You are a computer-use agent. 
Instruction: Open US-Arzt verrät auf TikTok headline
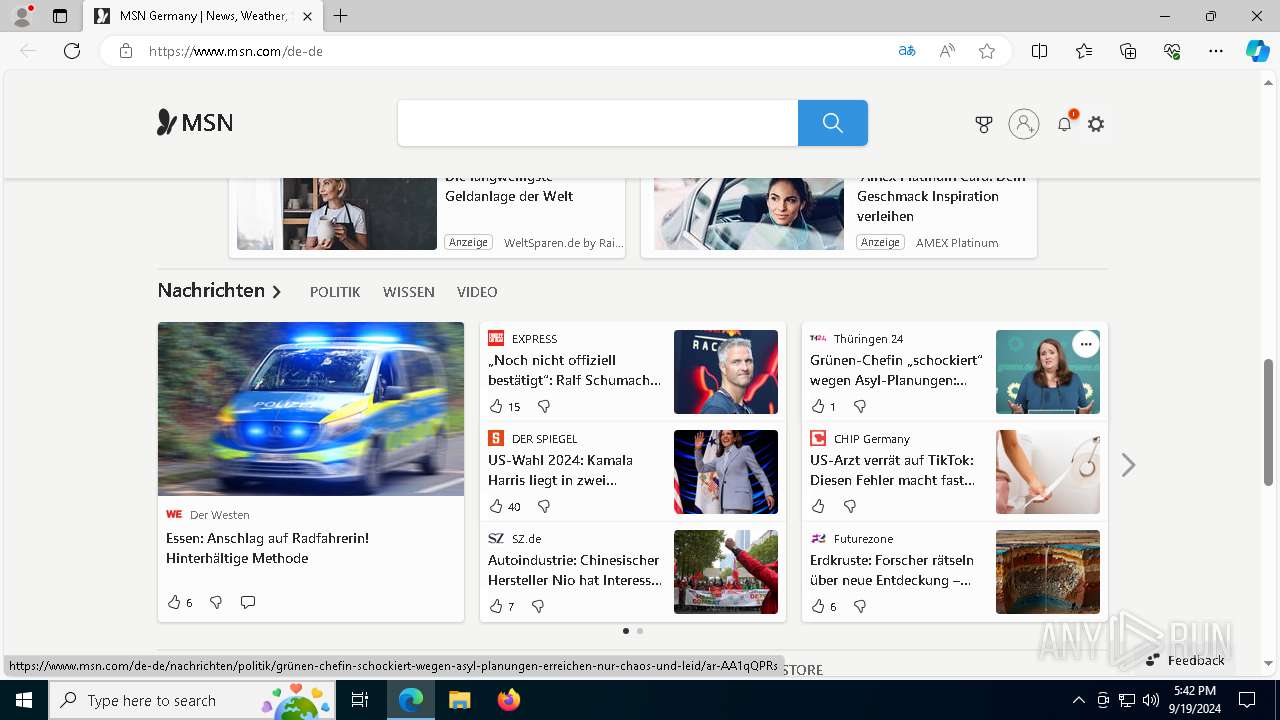coord(893,470)
